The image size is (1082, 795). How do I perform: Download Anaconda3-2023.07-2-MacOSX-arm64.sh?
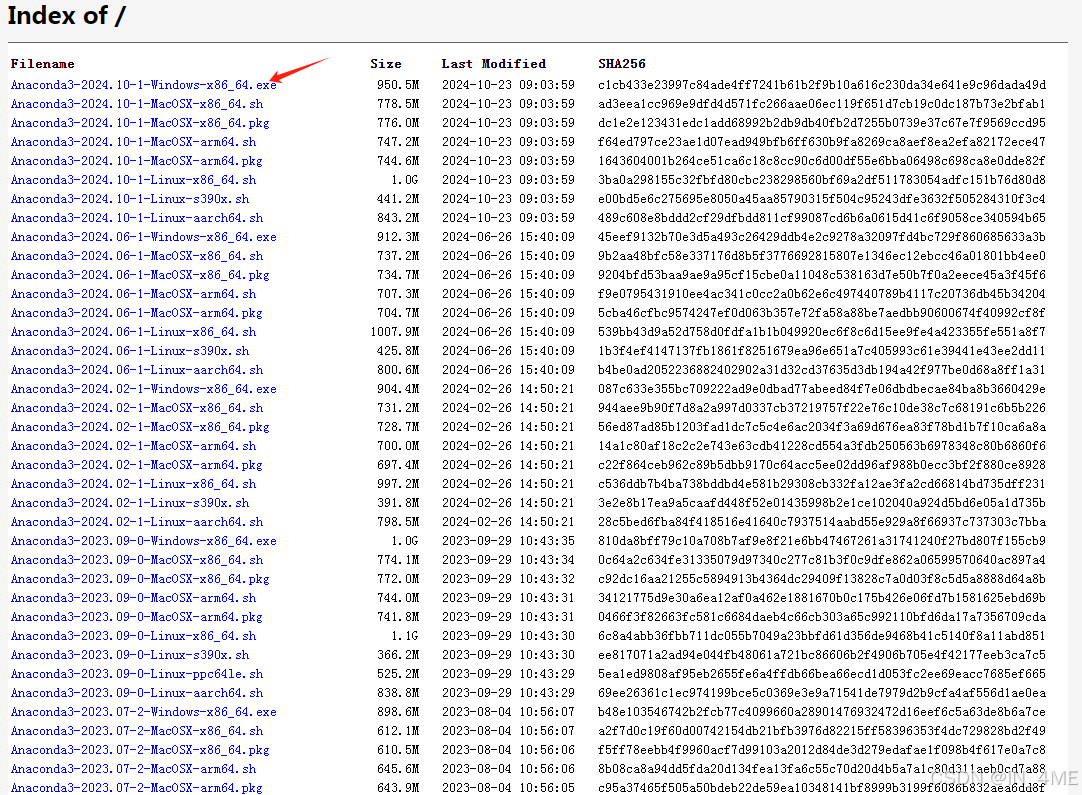tap(133, 769)
